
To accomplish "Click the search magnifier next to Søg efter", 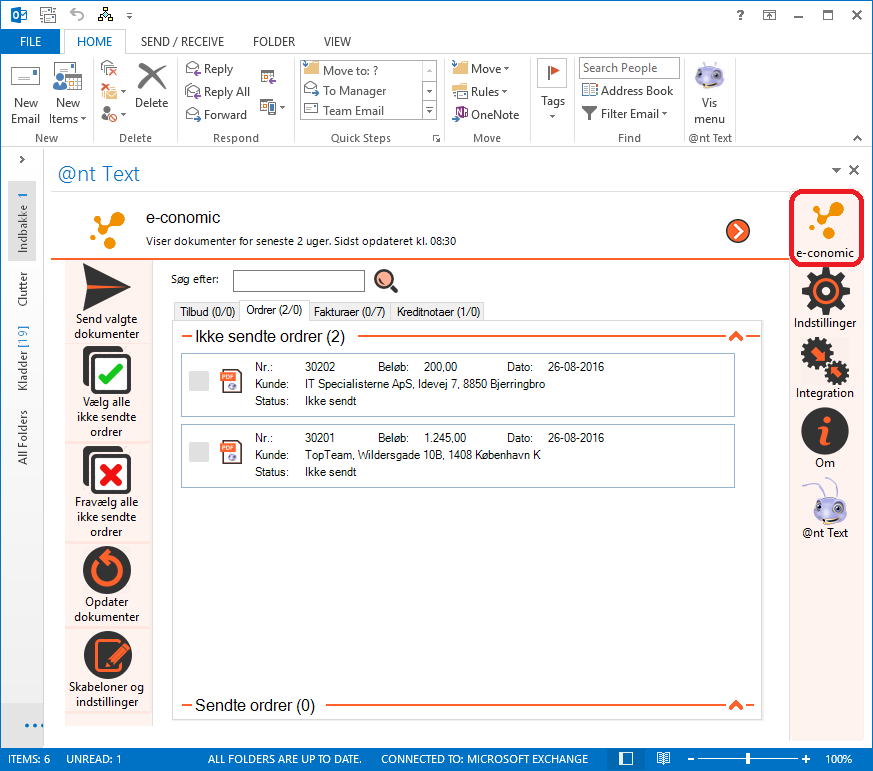I will (x=386, y=281).
